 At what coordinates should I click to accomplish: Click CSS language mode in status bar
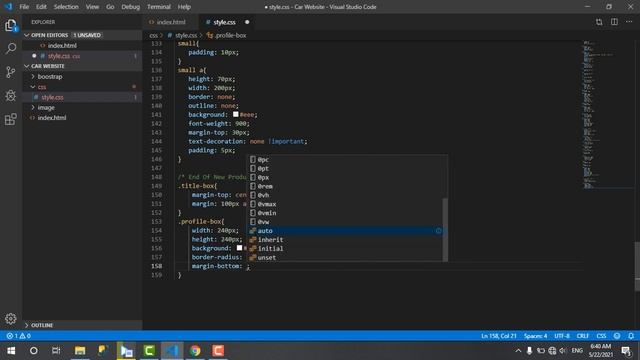click(601, 336)
